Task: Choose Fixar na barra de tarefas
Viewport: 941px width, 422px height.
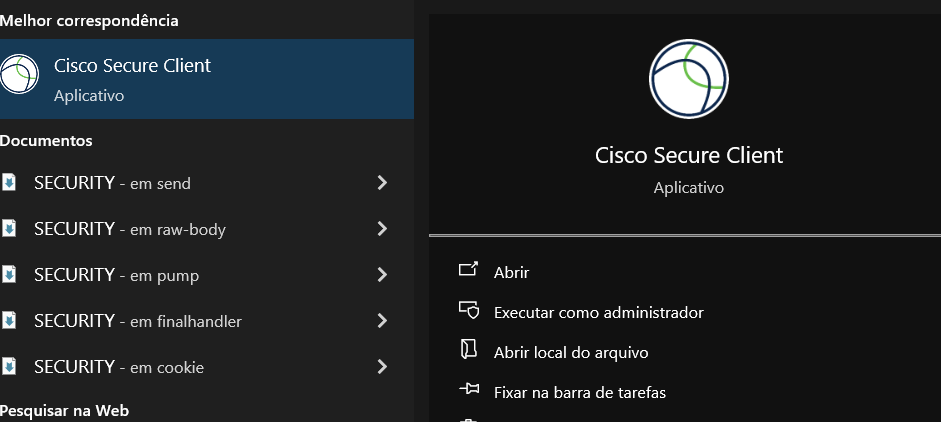Action: [x=580, y=393]
